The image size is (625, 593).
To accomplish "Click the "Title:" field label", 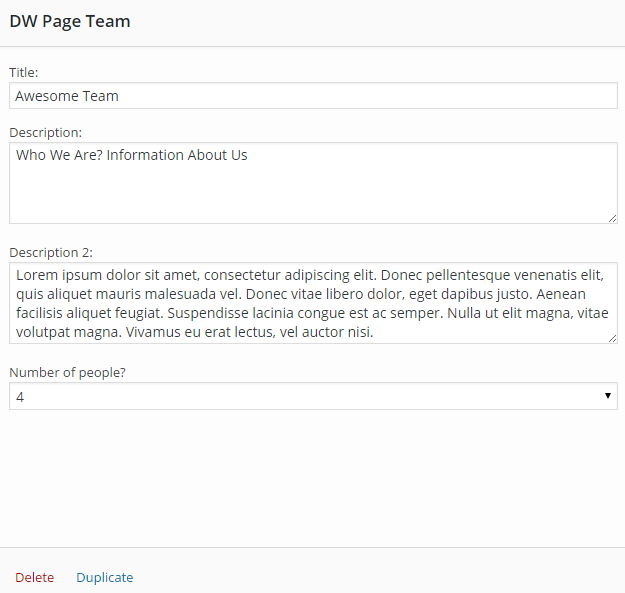I will tap(24, 73).
